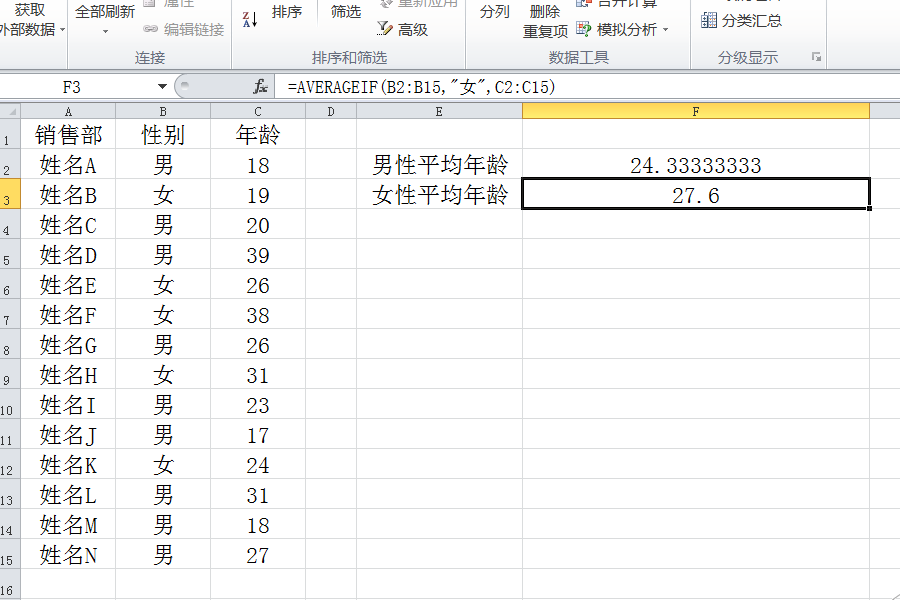Viewport: 900px width, 600px height.
Task: Click age cell 39 in 姓名D row
Action: pyautogui.click(x=258, y=254)
